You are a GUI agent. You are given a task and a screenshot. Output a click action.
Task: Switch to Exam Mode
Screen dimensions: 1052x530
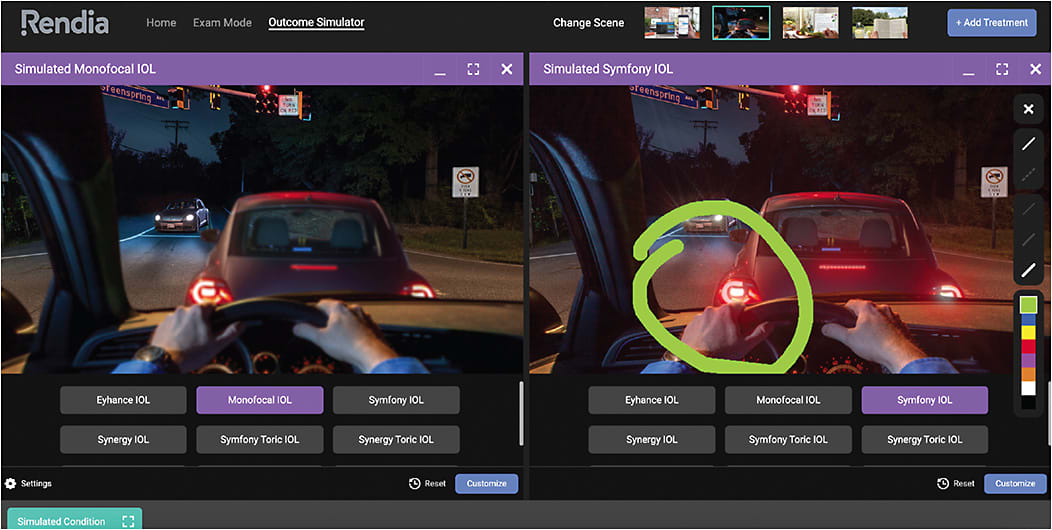222,23
